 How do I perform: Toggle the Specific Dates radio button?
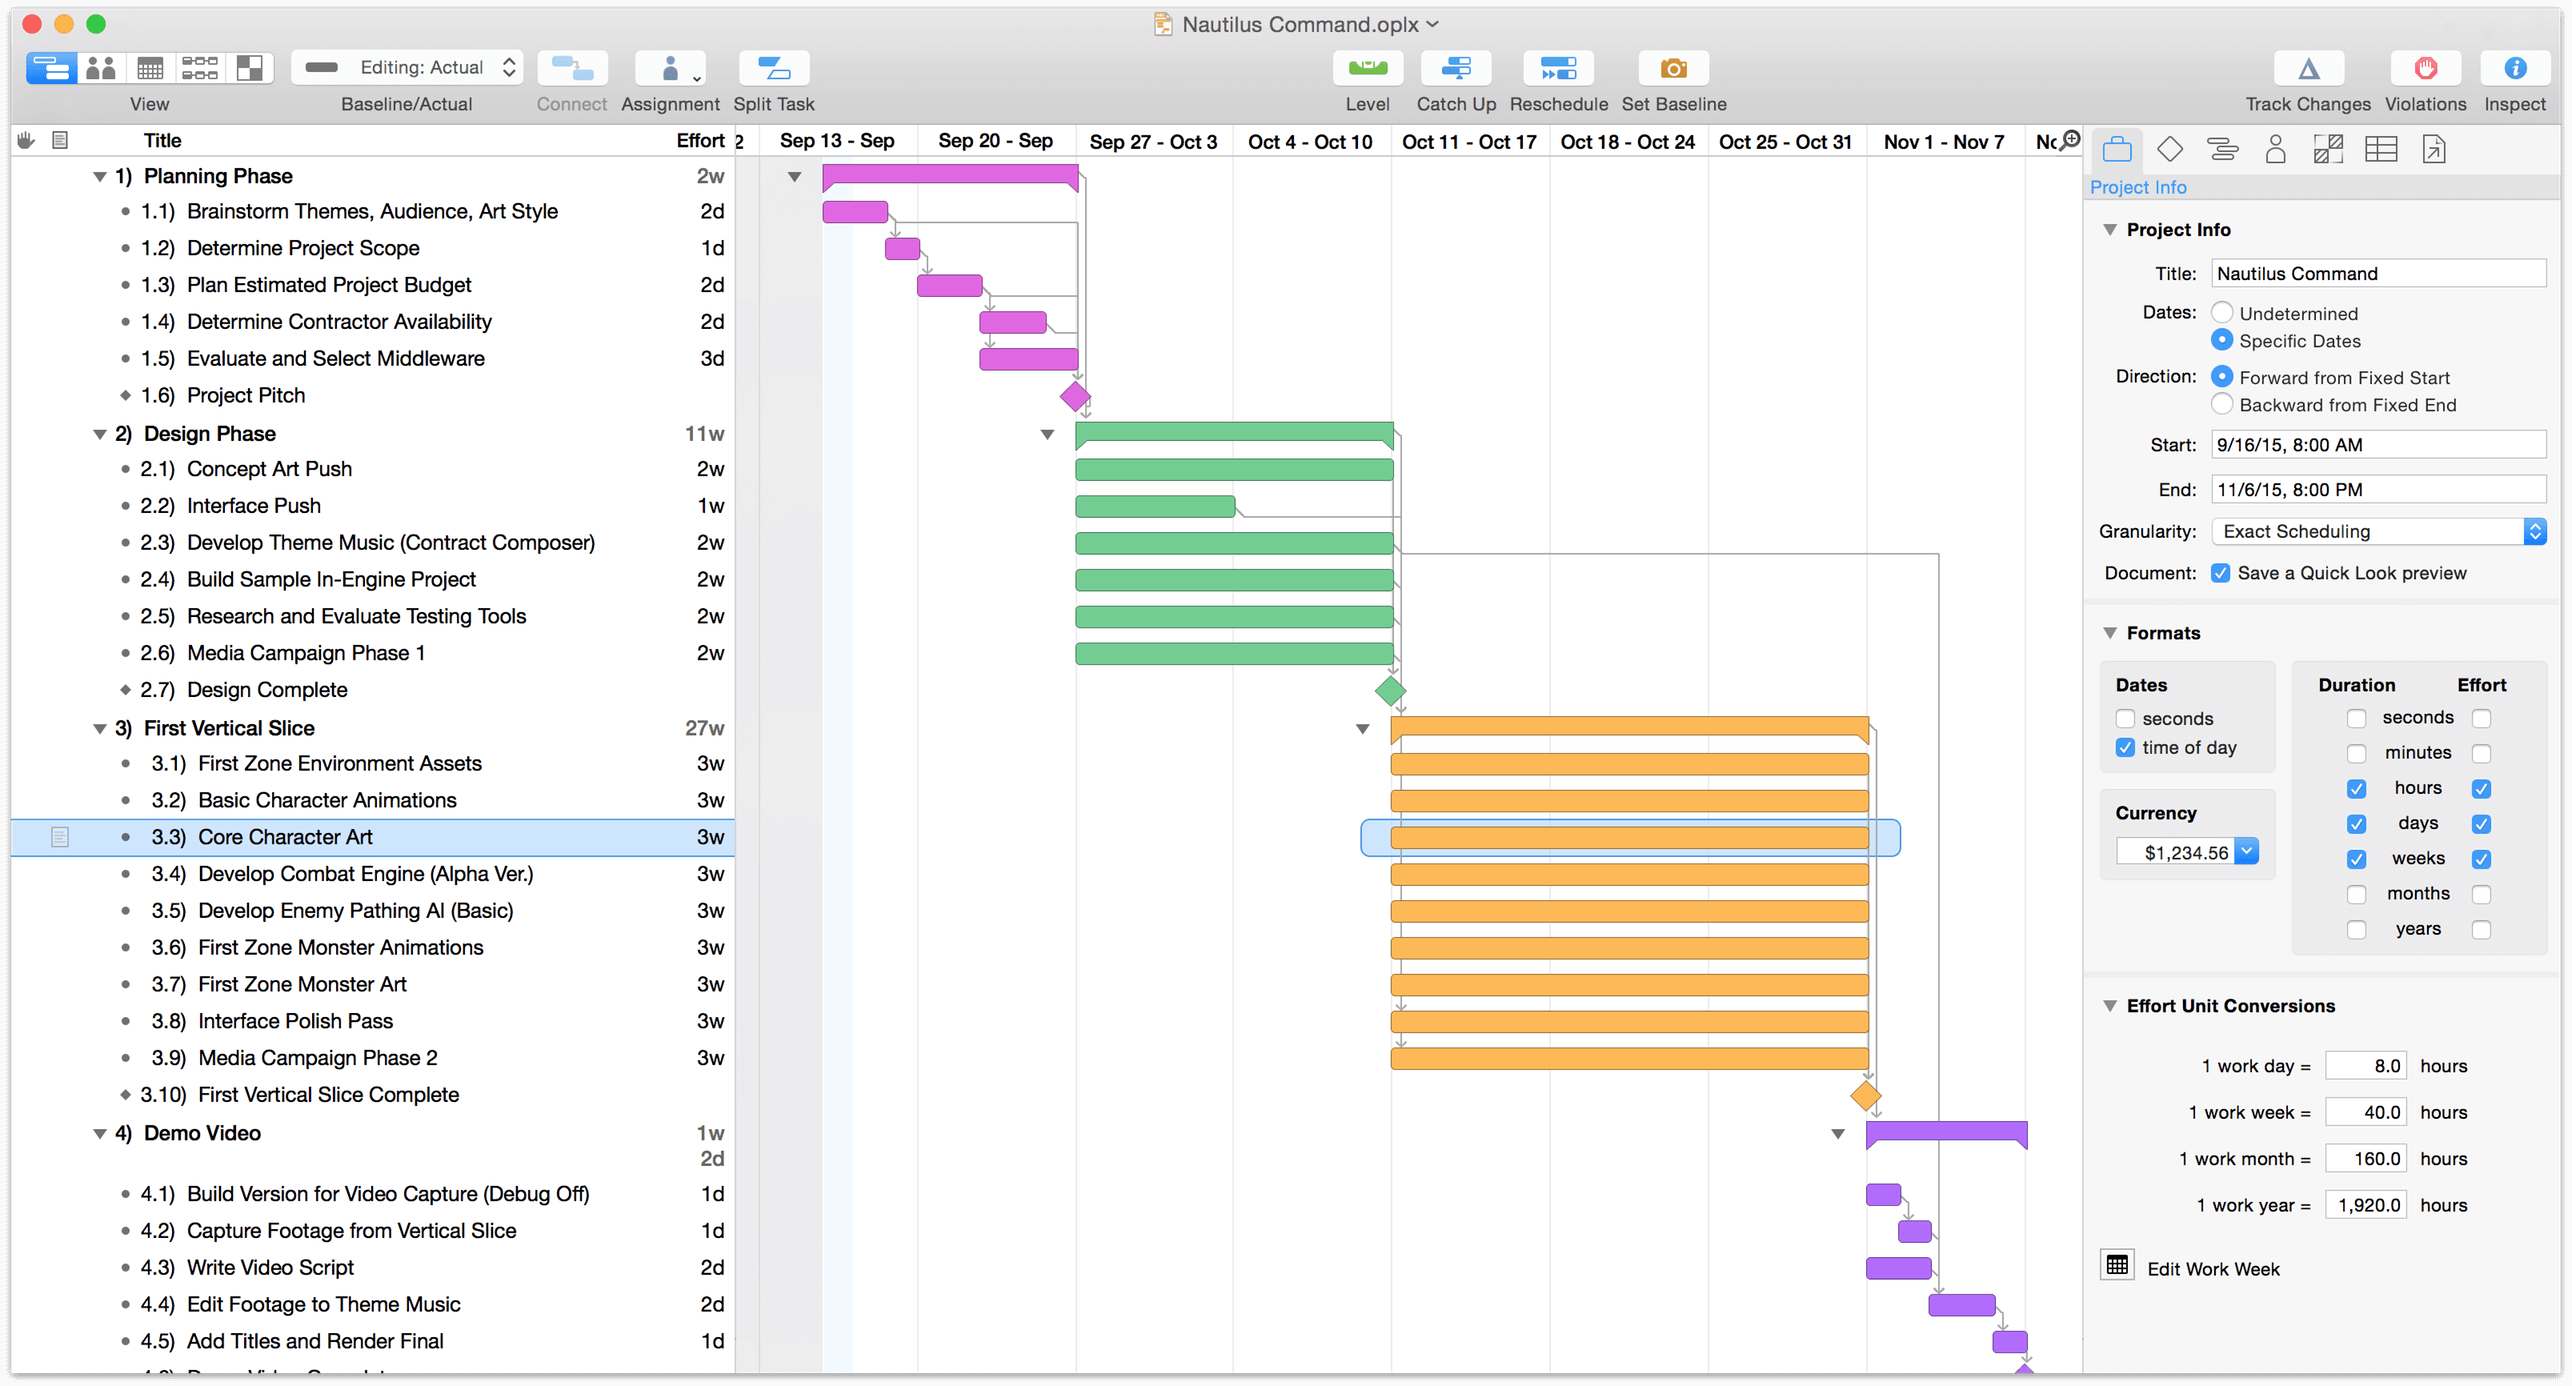click(2220, 340)
